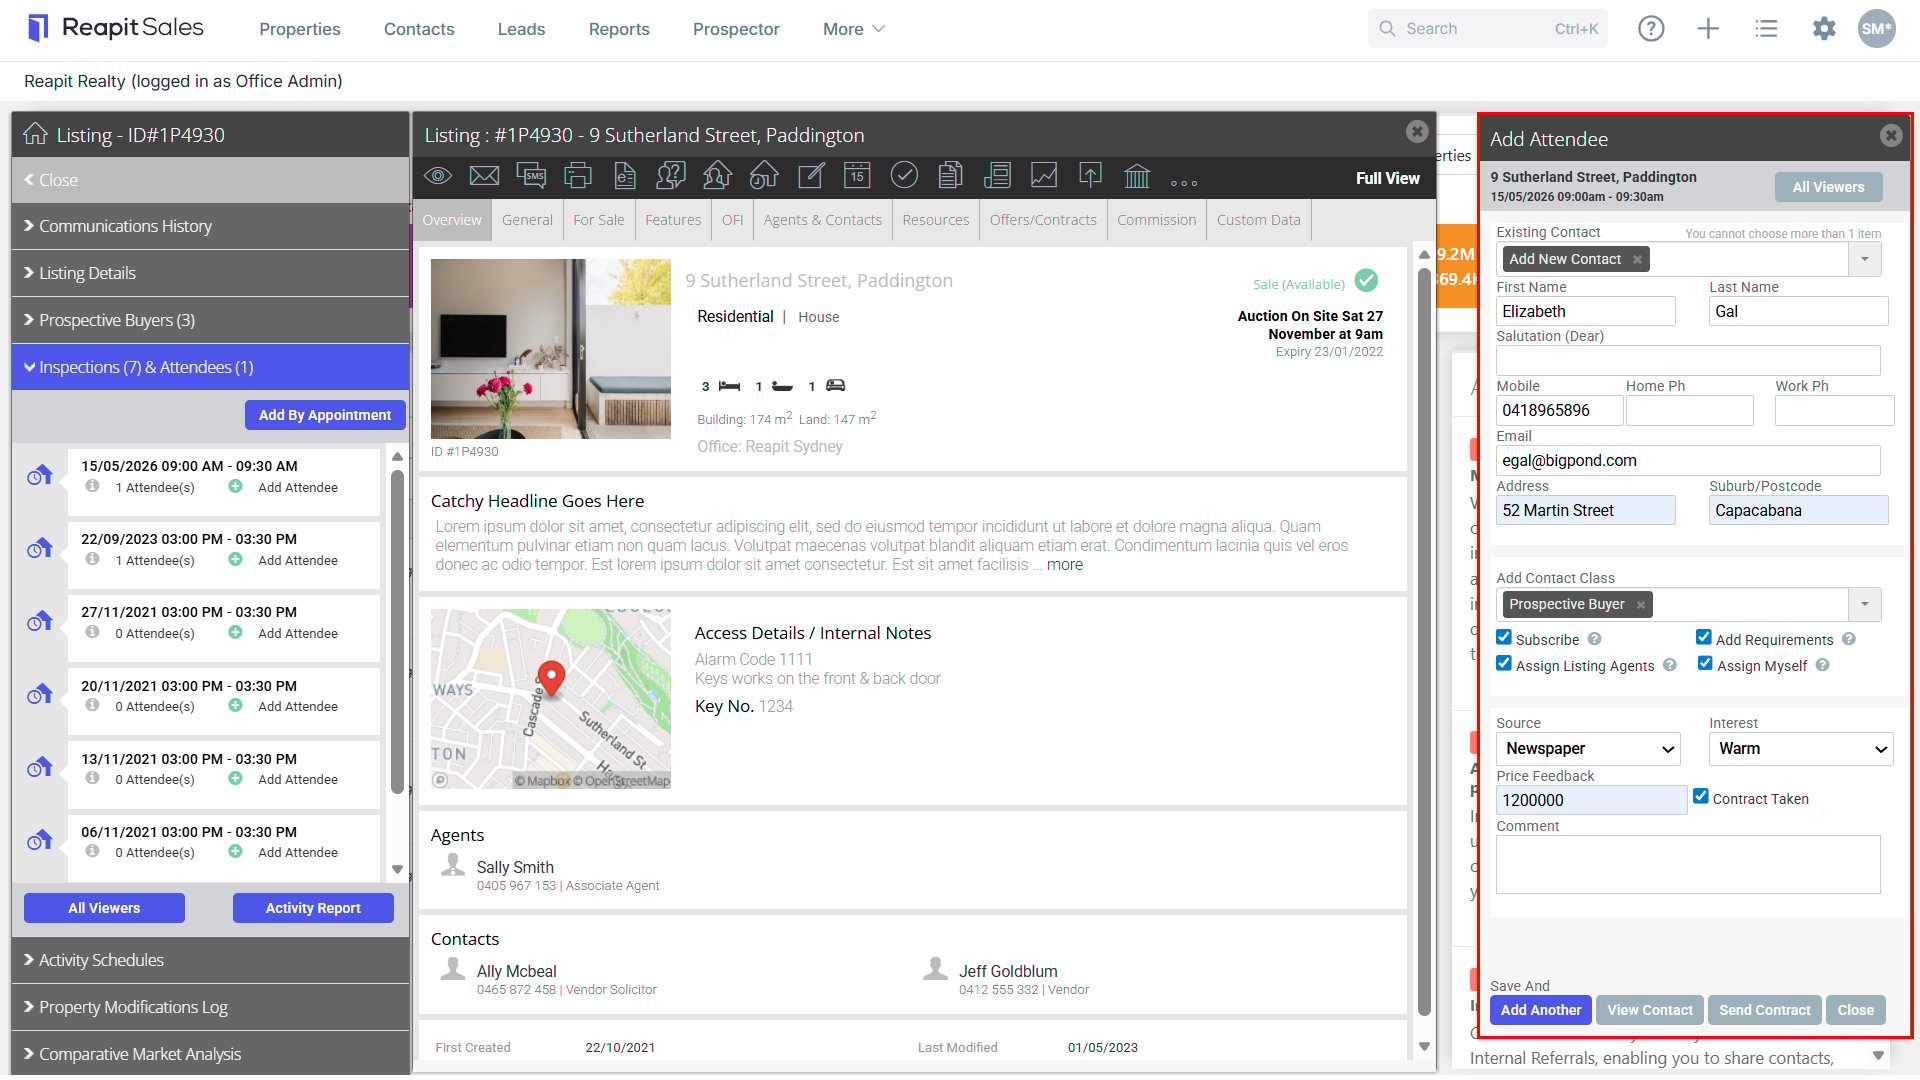Open the settings gear icon in header

tap(1824, 29)
